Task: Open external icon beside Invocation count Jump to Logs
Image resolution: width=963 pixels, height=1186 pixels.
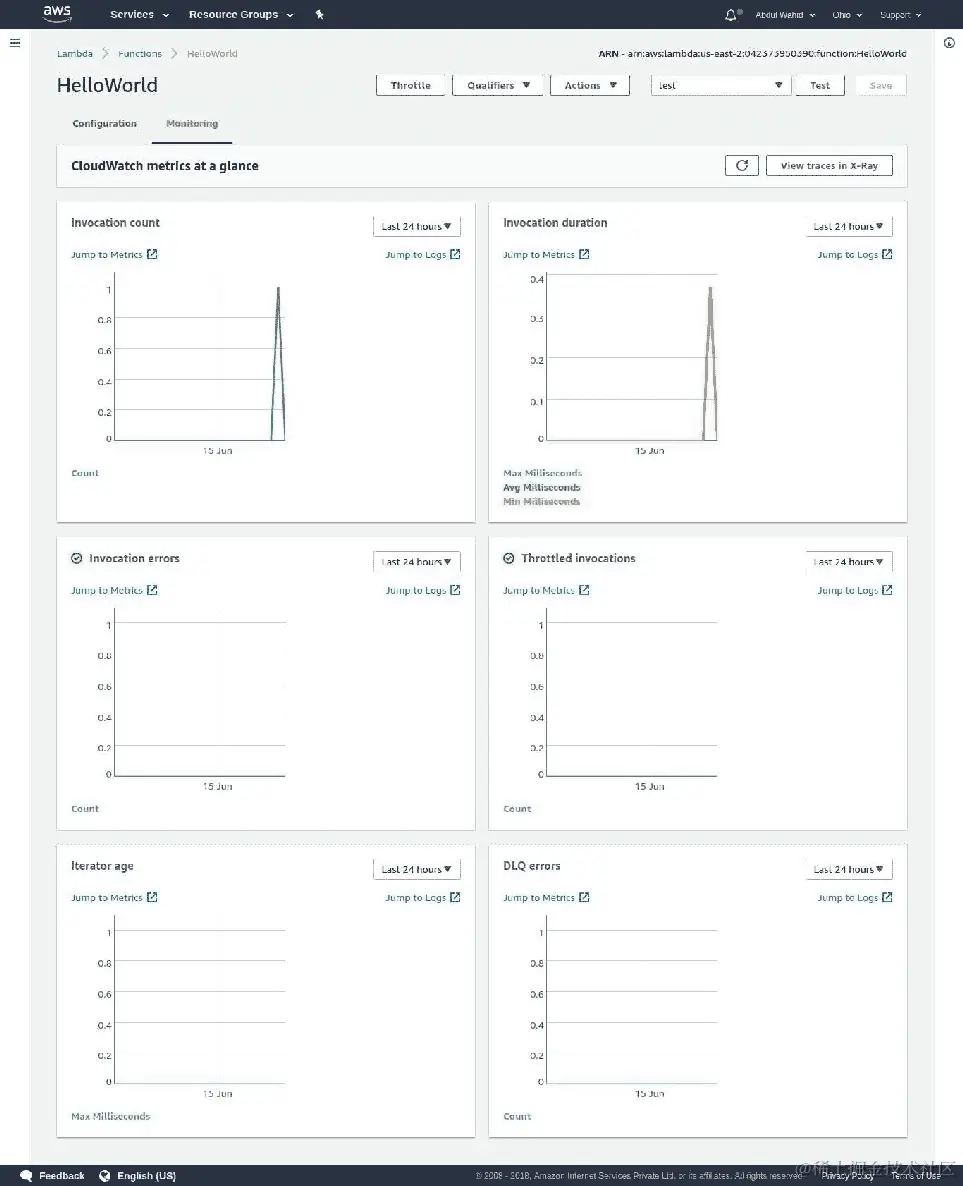Action: (455, 254)
